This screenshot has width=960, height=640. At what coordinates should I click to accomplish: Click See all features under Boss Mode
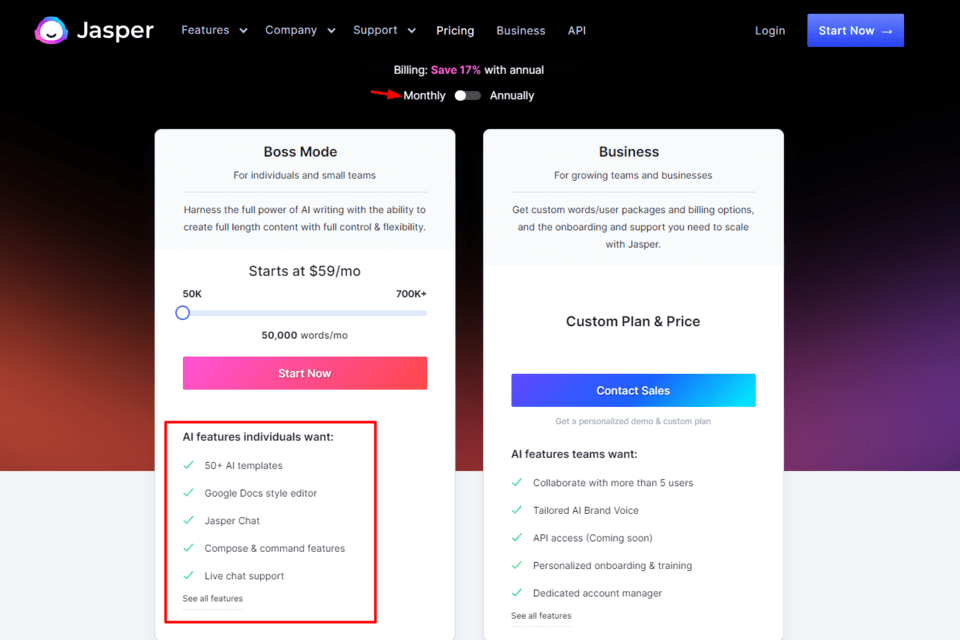click(211, 598)
